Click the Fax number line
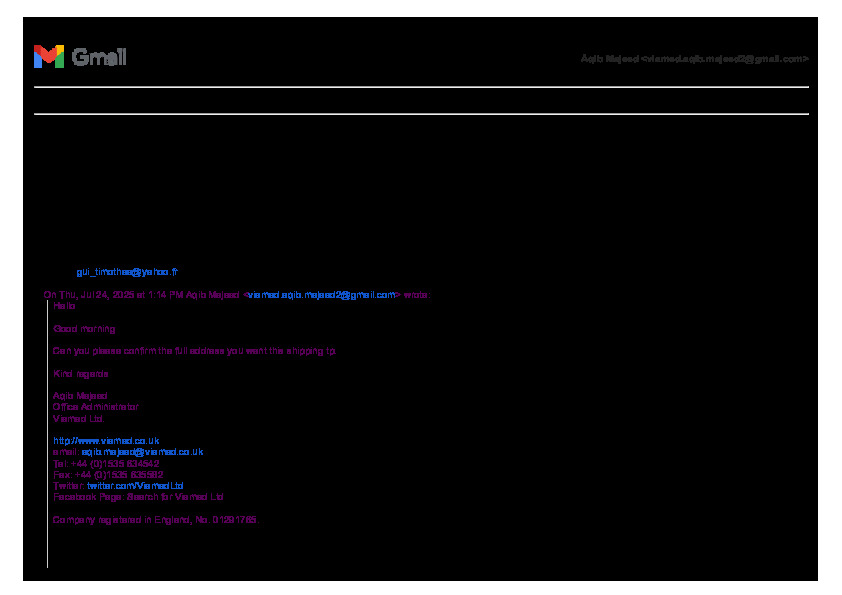The width and height of the screenshot is (842, 595). 107,474
